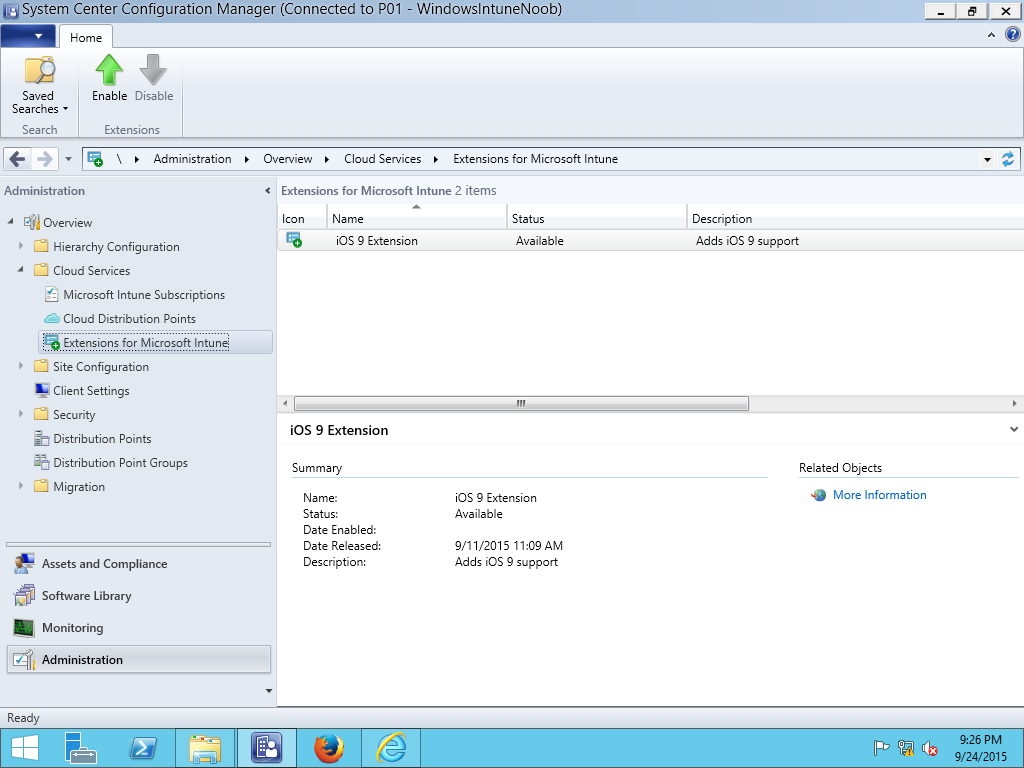
Task: Sort the list by Description column
Action: click(856, 218)
